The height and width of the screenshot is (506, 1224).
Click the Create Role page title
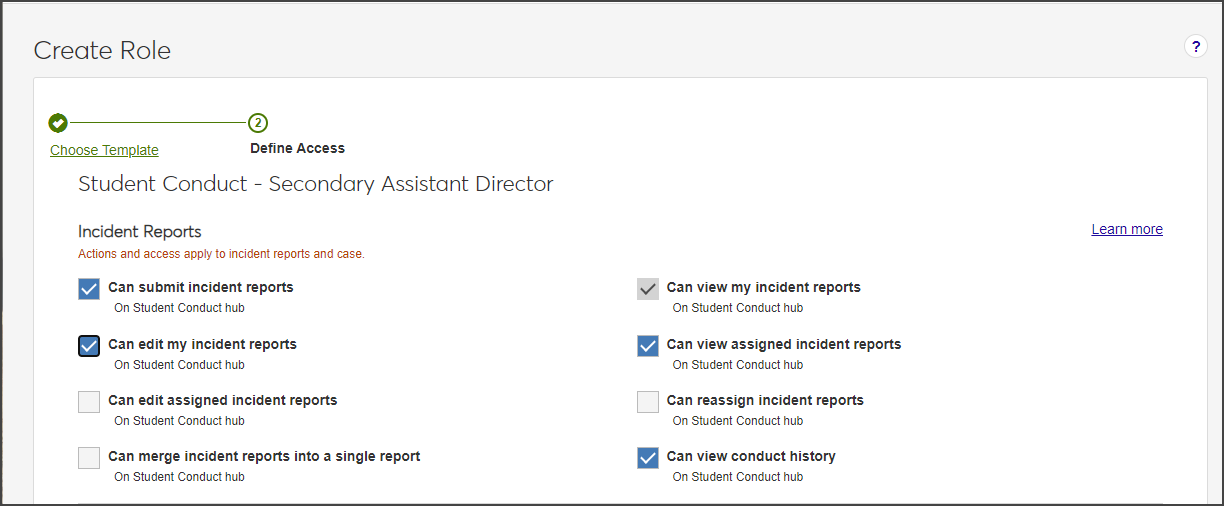pyautogui.click(x=102, y=50)
